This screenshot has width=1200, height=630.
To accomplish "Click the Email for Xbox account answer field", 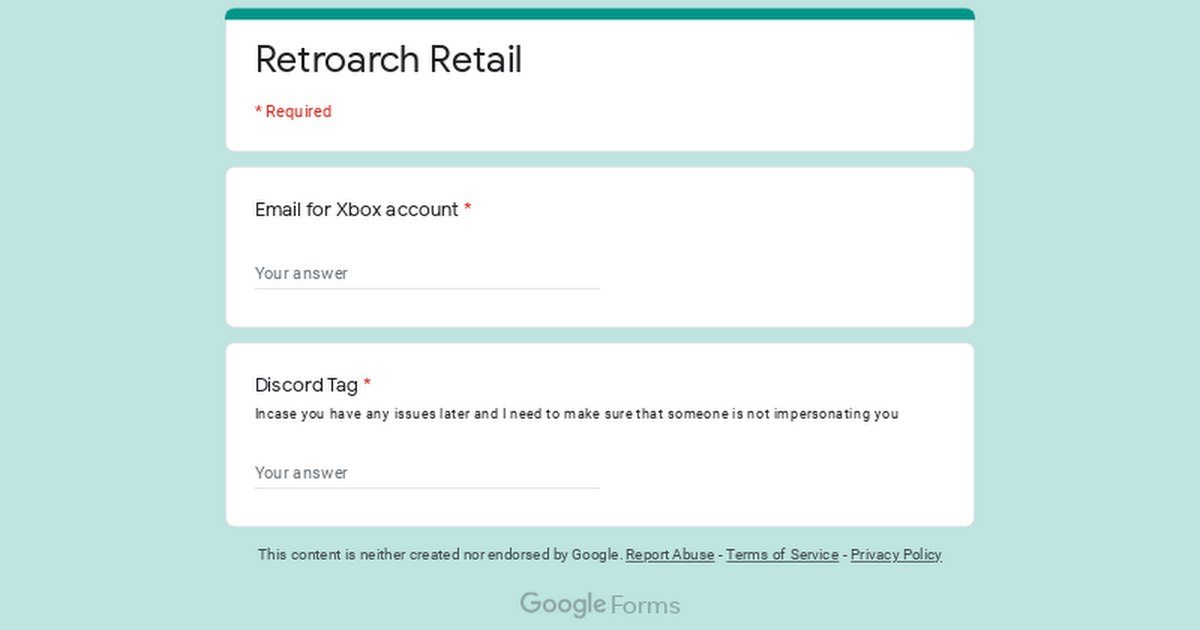I will pos(427,273).
